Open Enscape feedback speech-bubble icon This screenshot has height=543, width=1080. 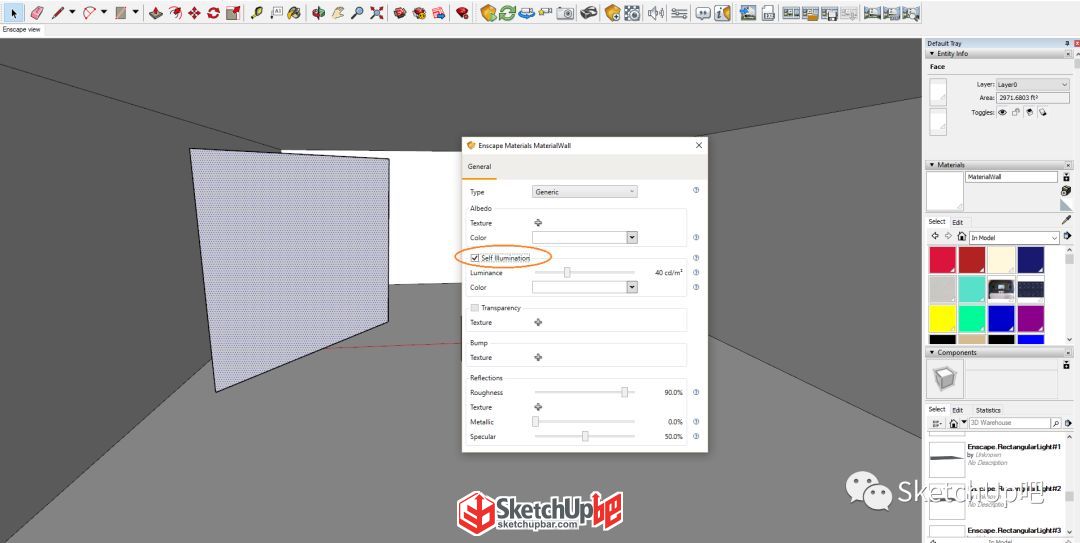point(703,13)
